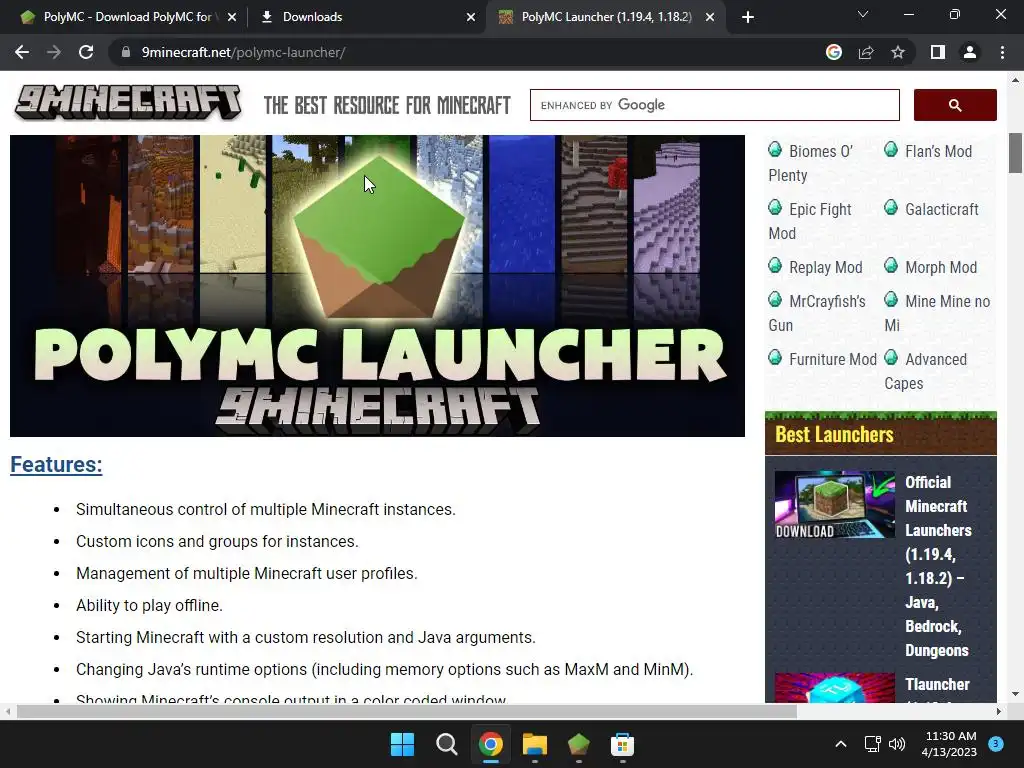Image resolution: width=1024 pixels, height=768 pixels.
Task: Select the PolyMC Launcher (1.19.4, 1.18.2) tab
Action: 605,17
